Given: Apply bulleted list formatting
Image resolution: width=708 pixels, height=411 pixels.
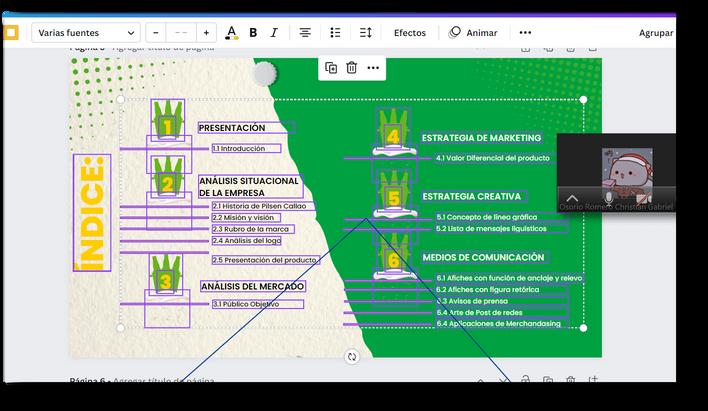Looking at the screenshot, I should [x=335, y=33].
